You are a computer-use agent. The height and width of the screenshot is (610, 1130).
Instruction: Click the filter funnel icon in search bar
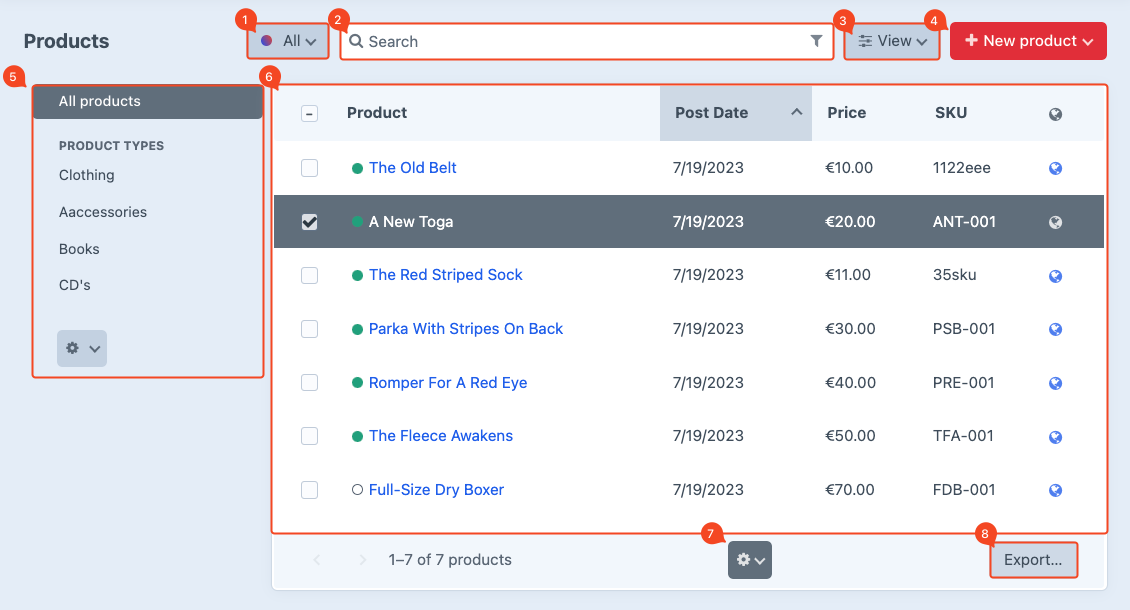coord(816,41)
